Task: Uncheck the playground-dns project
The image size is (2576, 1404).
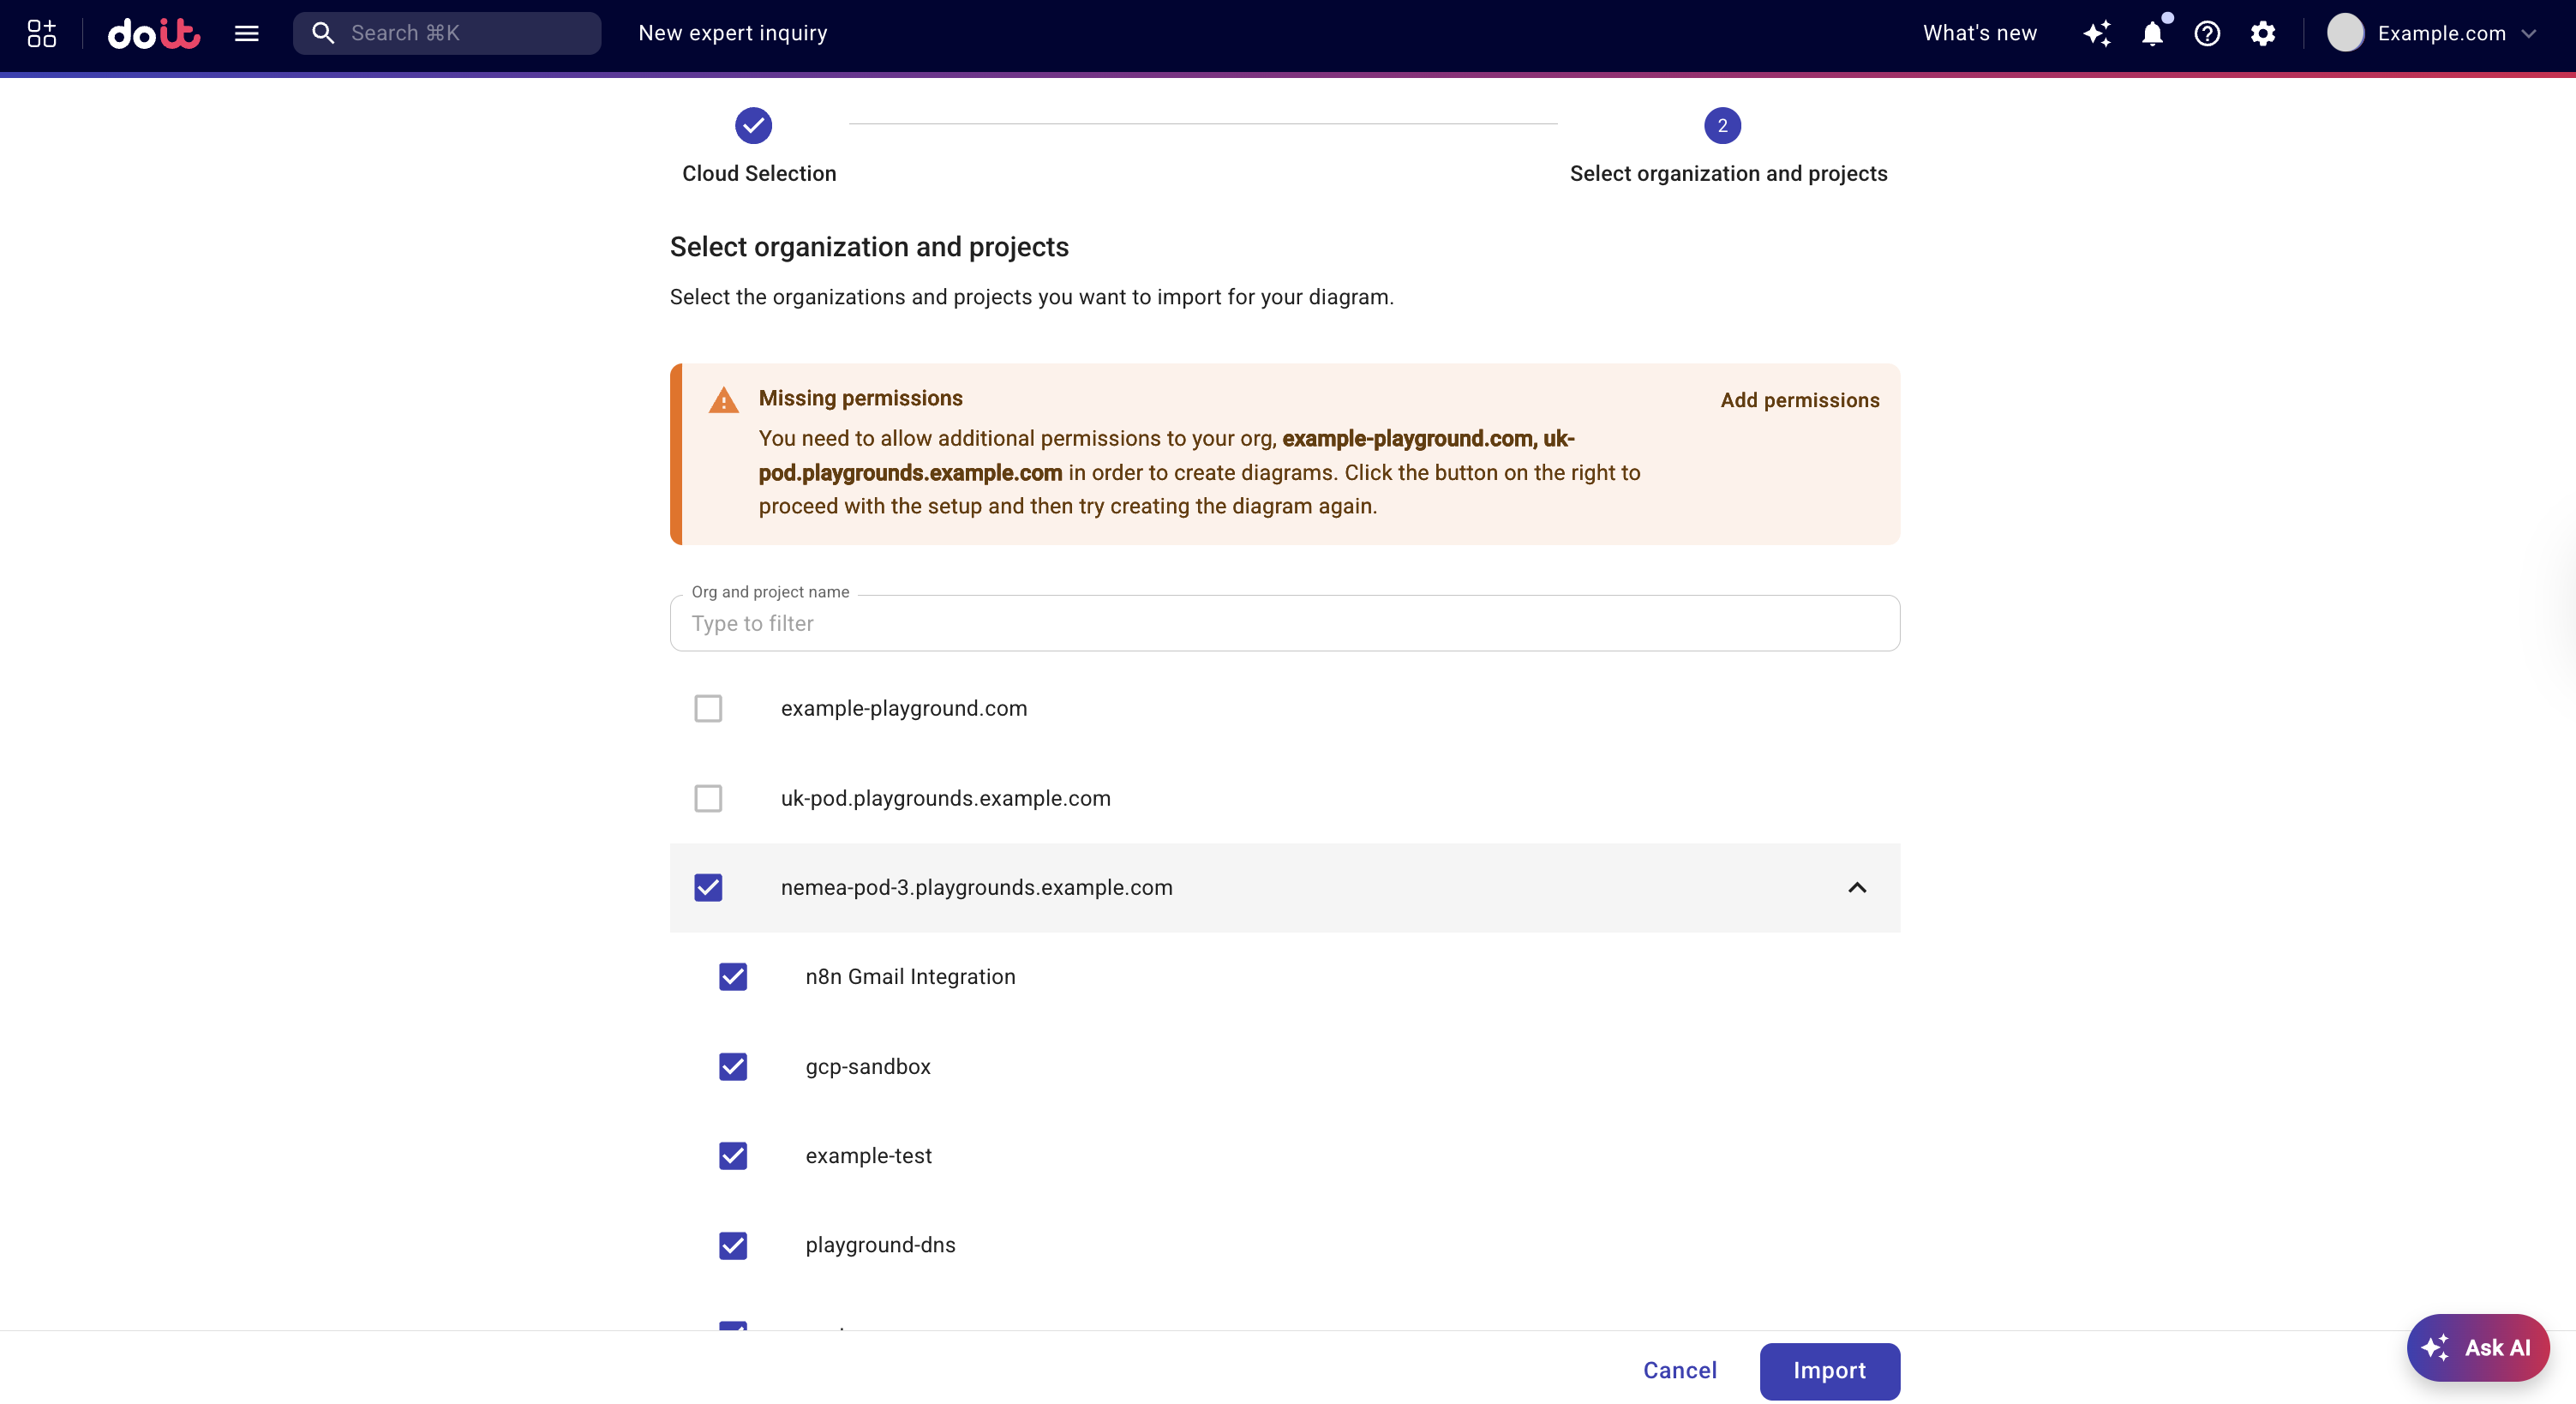Action: (733, 1246)
